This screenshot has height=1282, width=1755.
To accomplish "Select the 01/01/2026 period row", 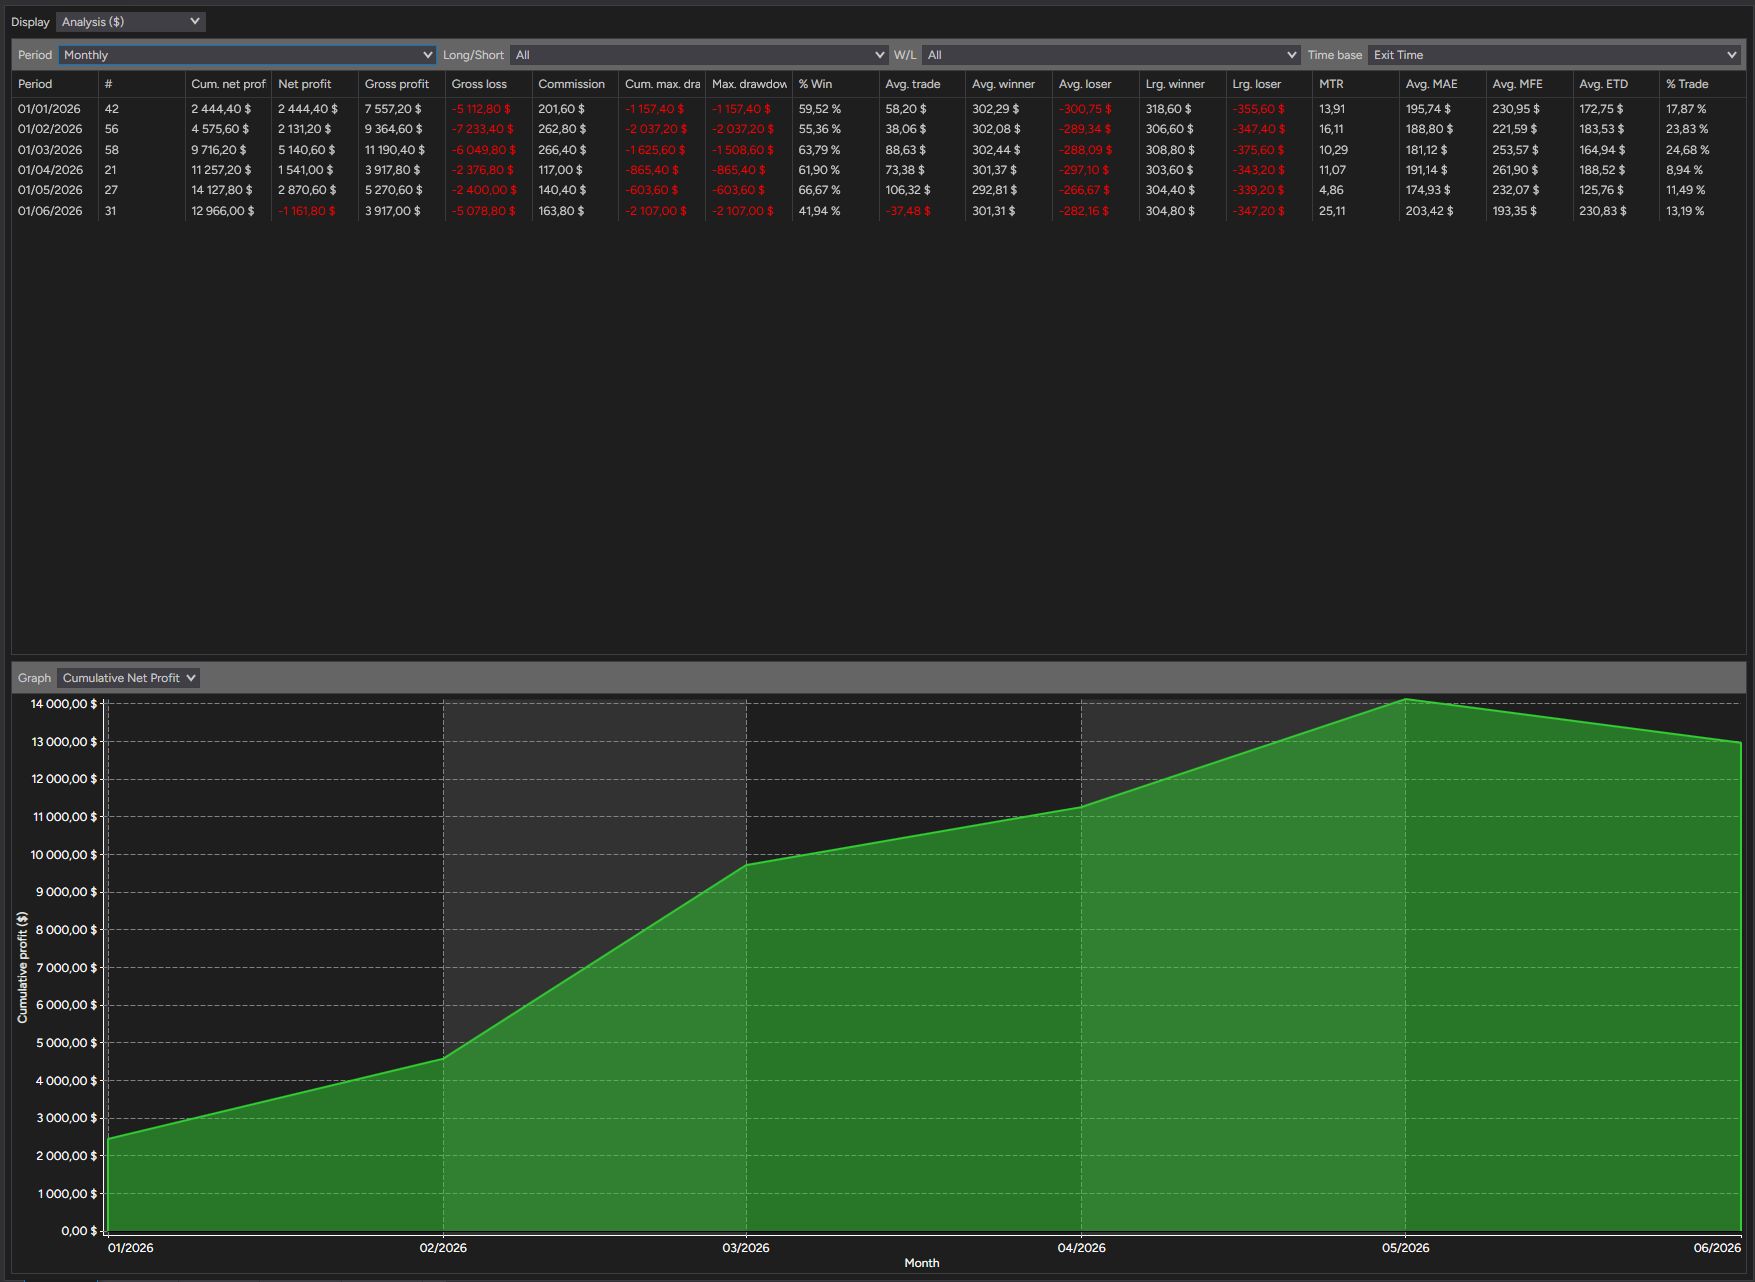I will coord(878,109).
